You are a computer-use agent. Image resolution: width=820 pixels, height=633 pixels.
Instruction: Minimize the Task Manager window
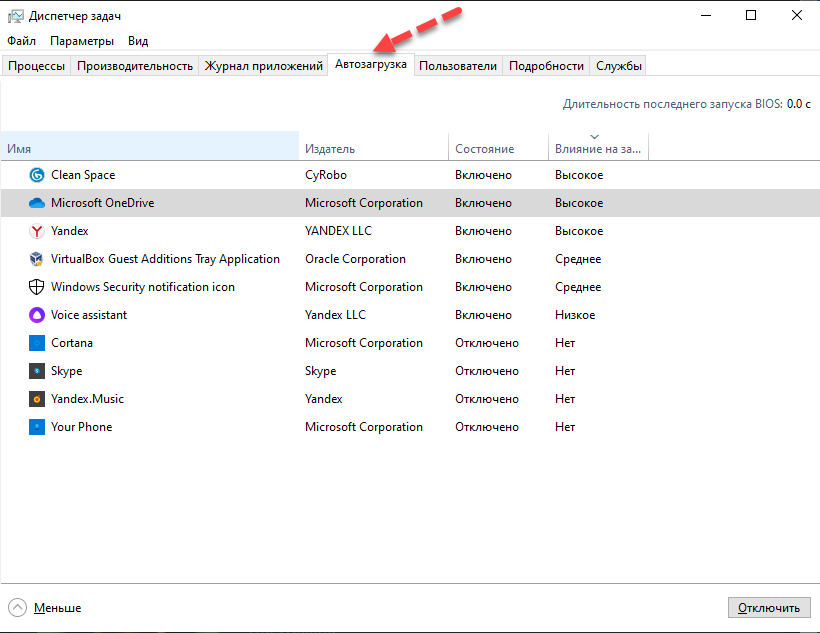pos(706,15)
